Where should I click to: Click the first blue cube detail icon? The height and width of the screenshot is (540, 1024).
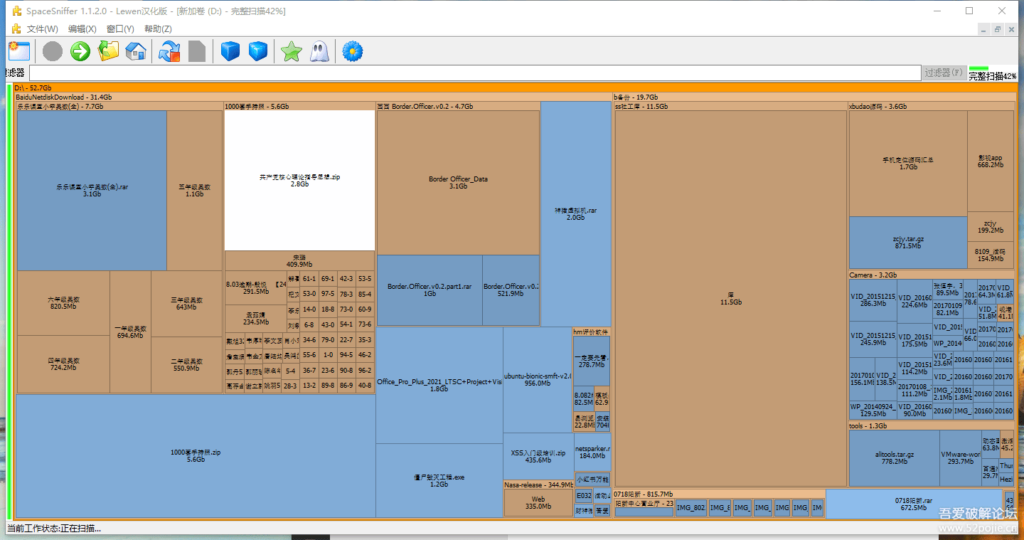point(231,50)
